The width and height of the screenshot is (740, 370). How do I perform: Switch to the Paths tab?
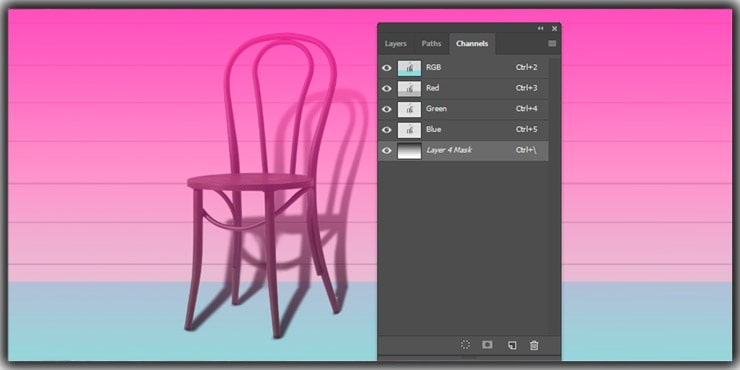click(x=431, y=43)
